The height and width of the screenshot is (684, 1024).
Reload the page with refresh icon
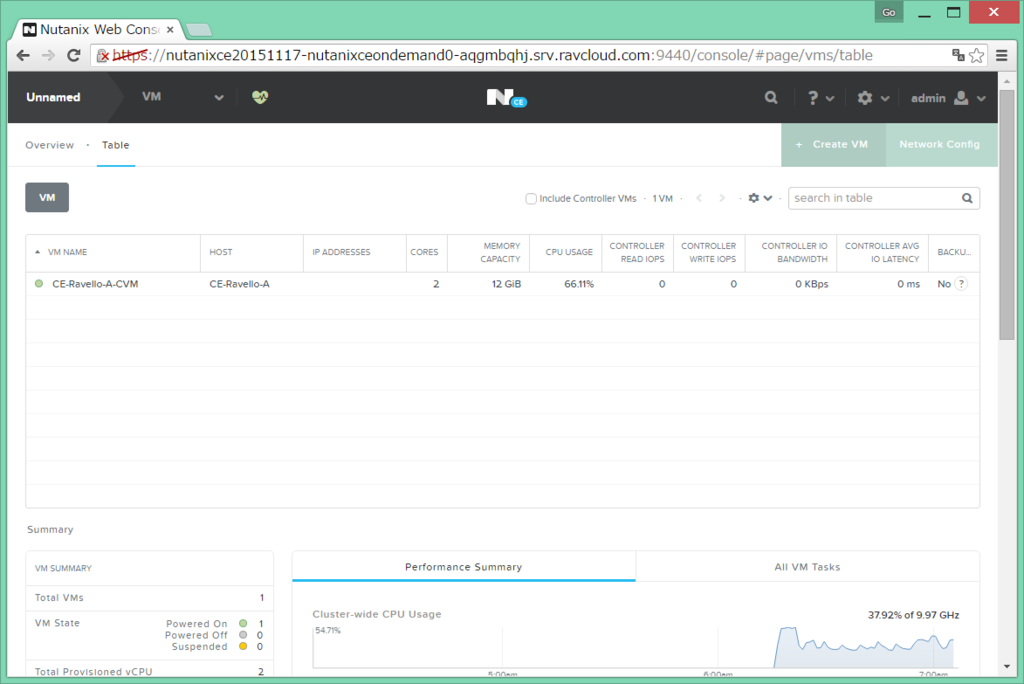[x=74, y=56]
